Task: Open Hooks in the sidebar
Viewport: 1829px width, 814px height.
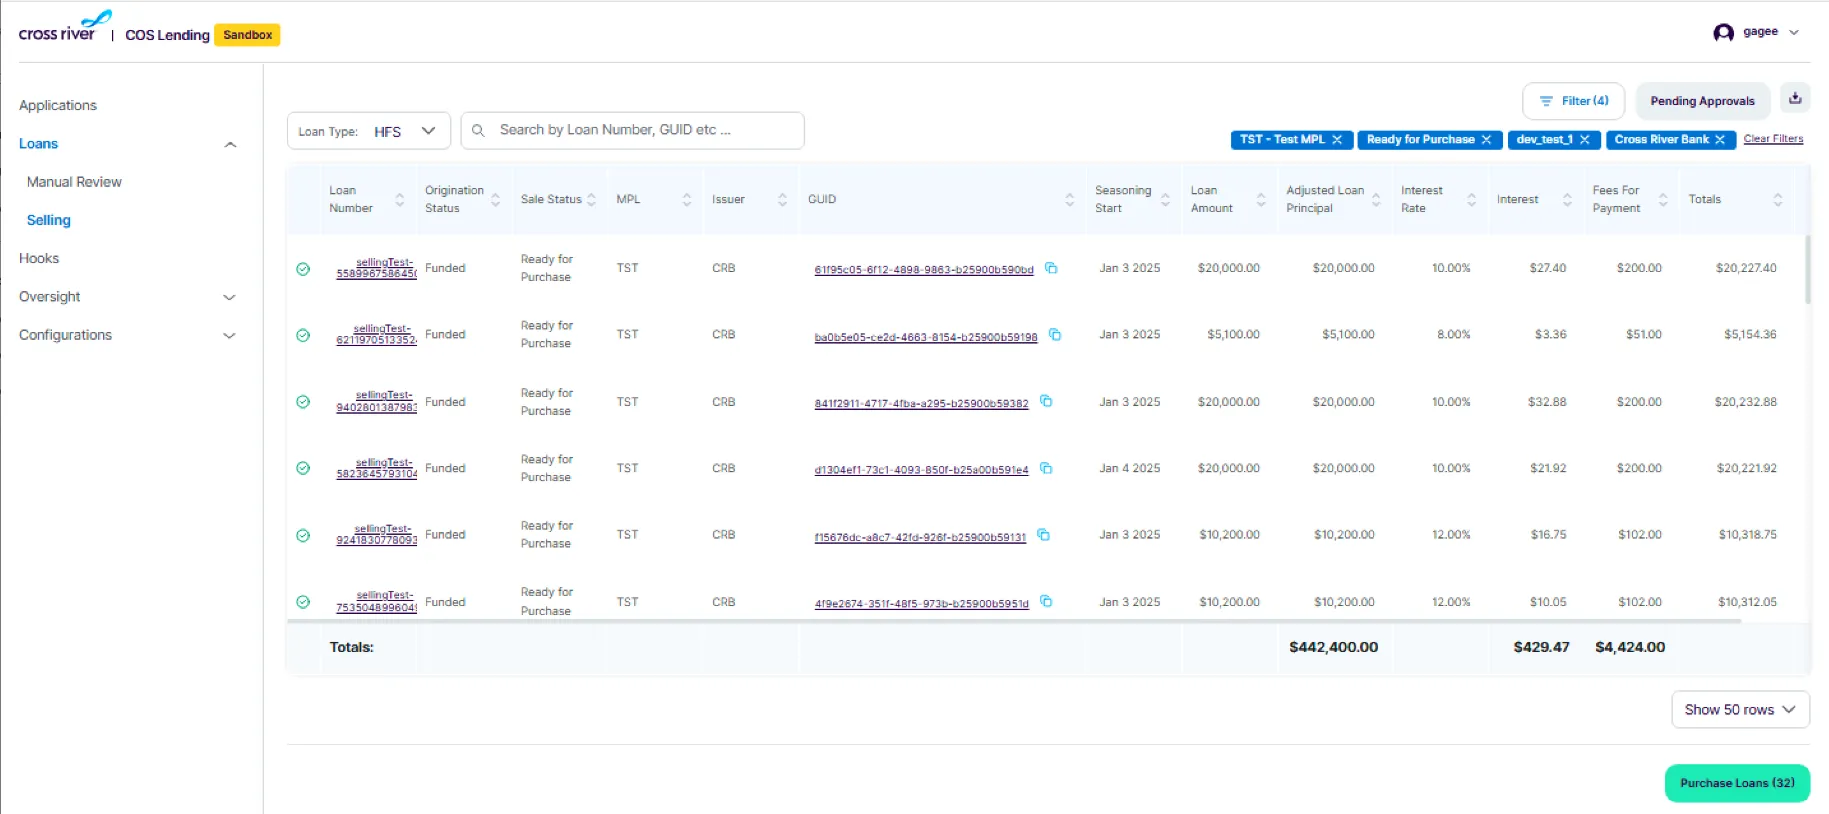Action: tap(39, 258)
